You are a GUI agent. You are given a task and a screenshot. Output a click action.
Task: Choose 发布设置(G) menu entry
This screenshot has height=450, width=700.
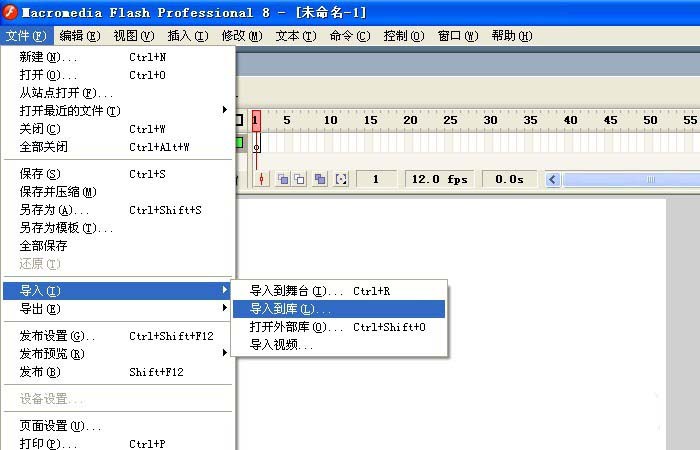pyautogui.click(x=118, y=336)
